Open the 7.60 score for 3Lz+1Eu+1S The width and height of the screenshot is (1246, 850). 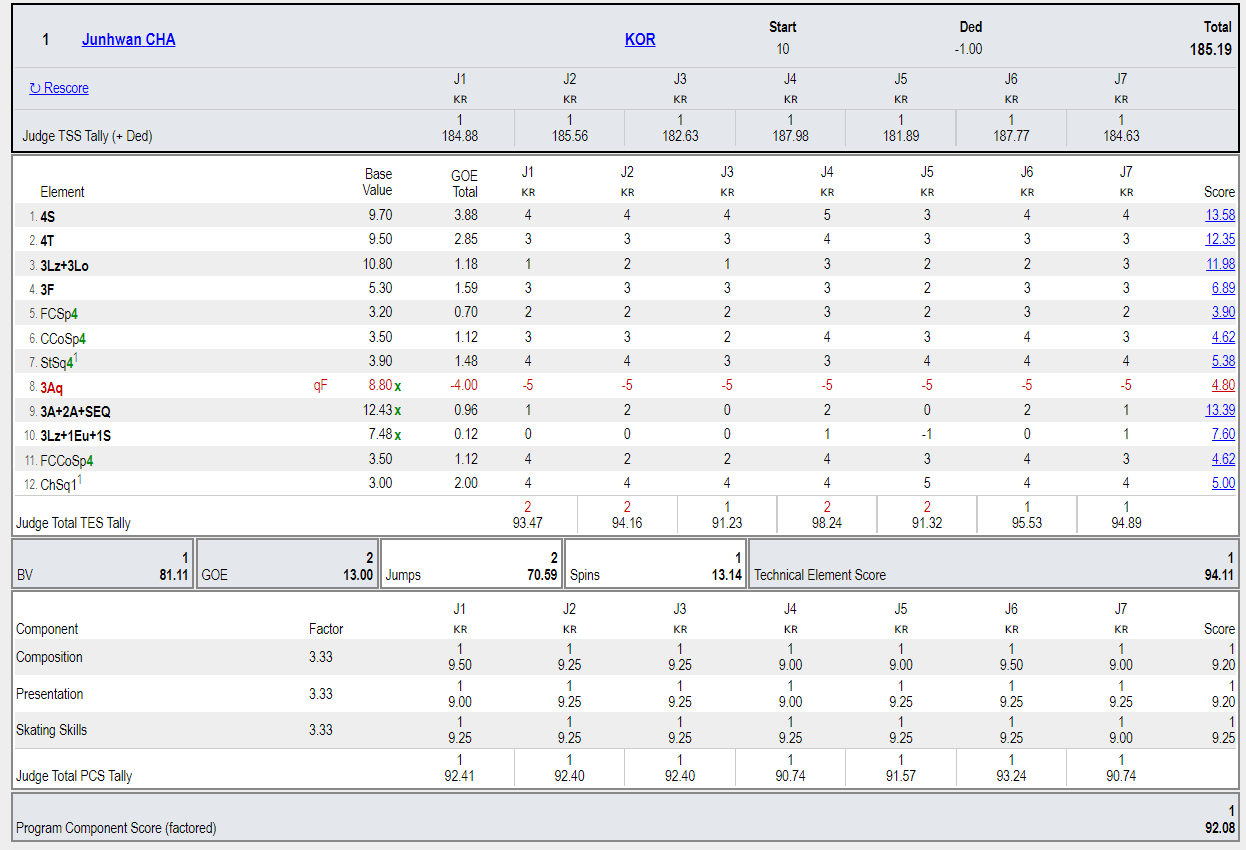[1223, 434]
